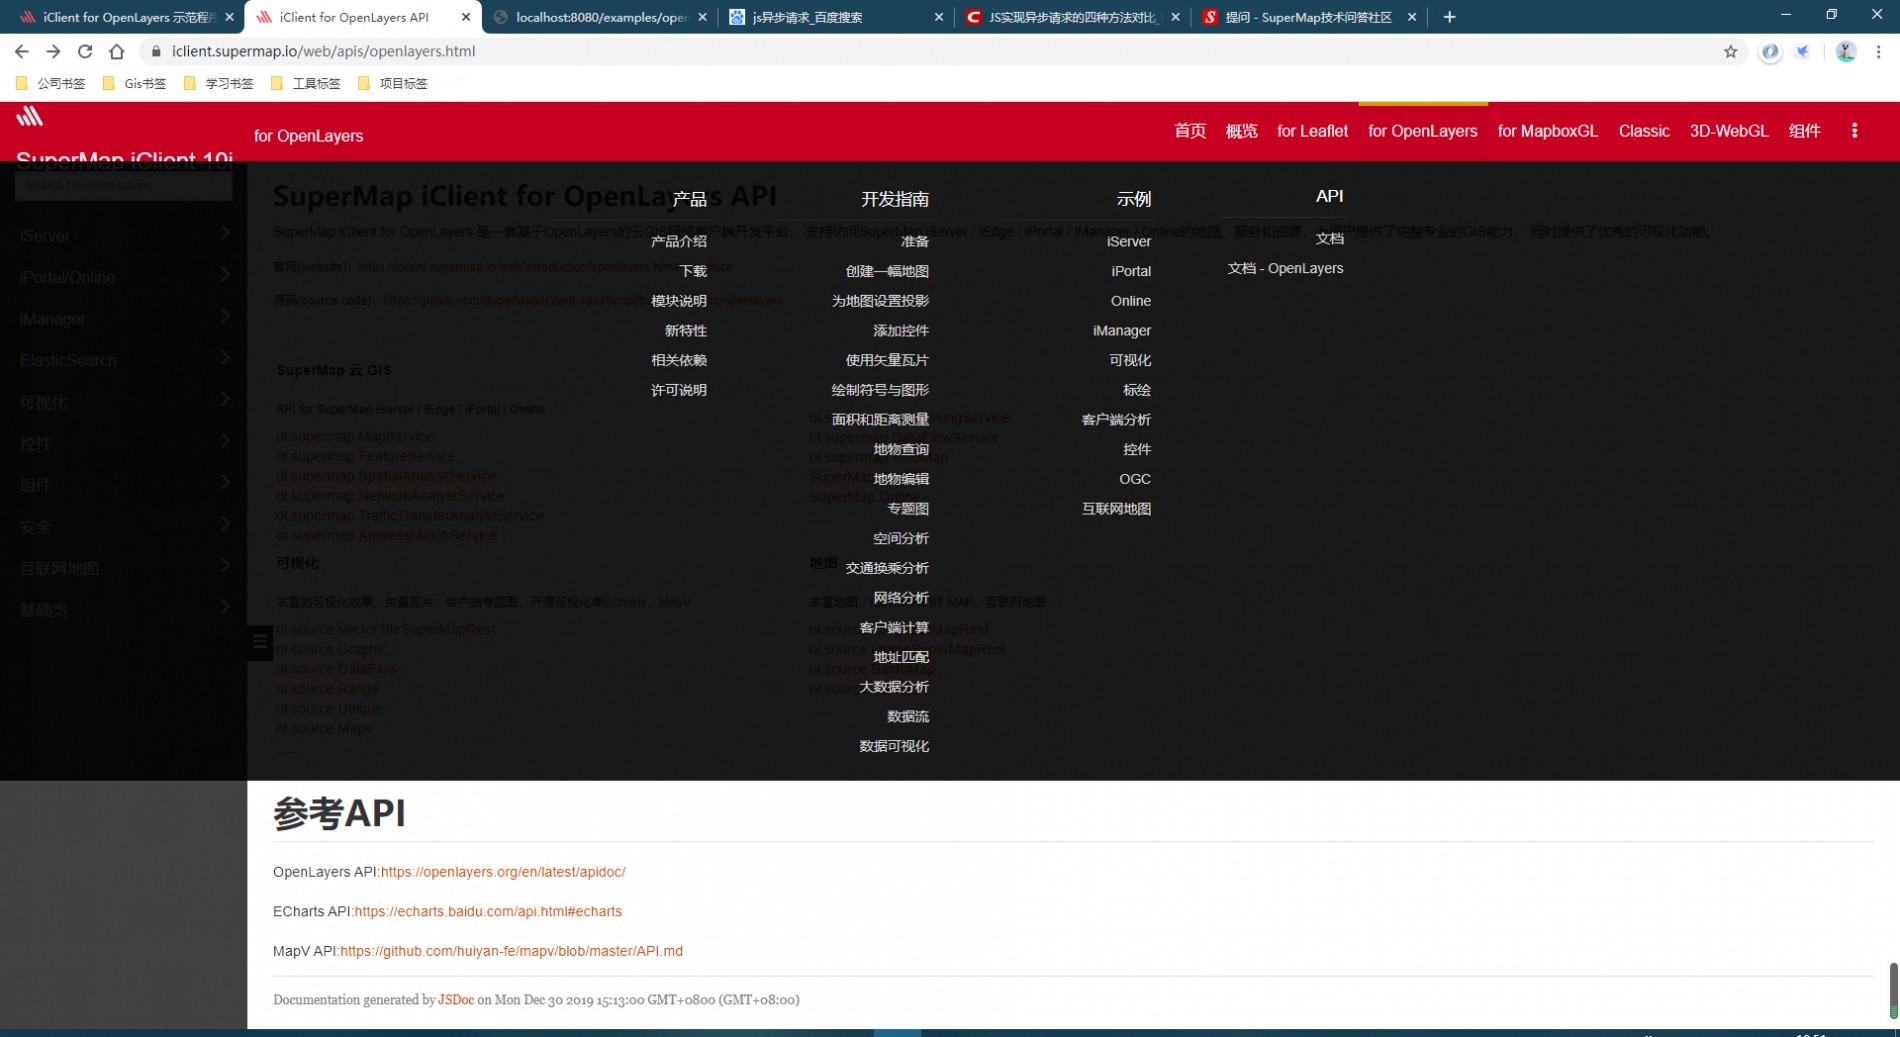Reload the current page

click(85, 51)
